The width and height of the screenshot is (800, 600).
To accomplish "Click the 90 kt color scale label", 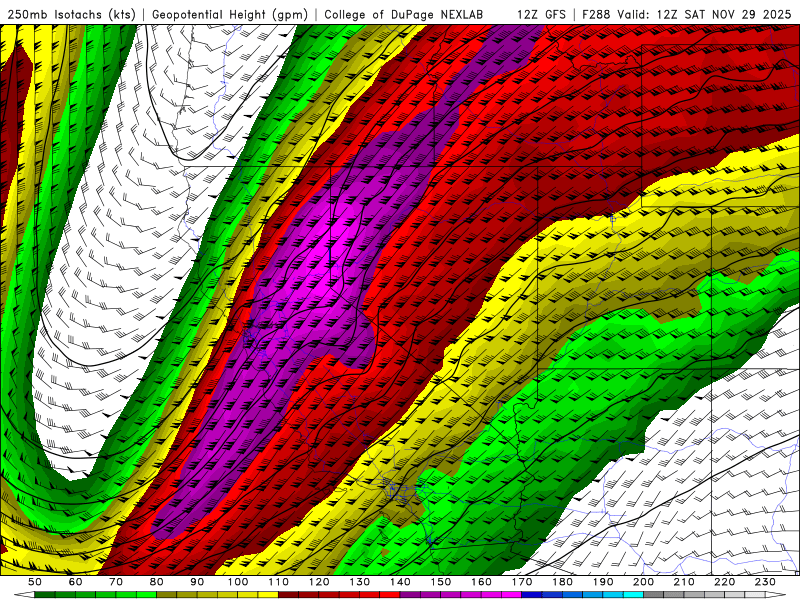I will [x=197, y=582].
